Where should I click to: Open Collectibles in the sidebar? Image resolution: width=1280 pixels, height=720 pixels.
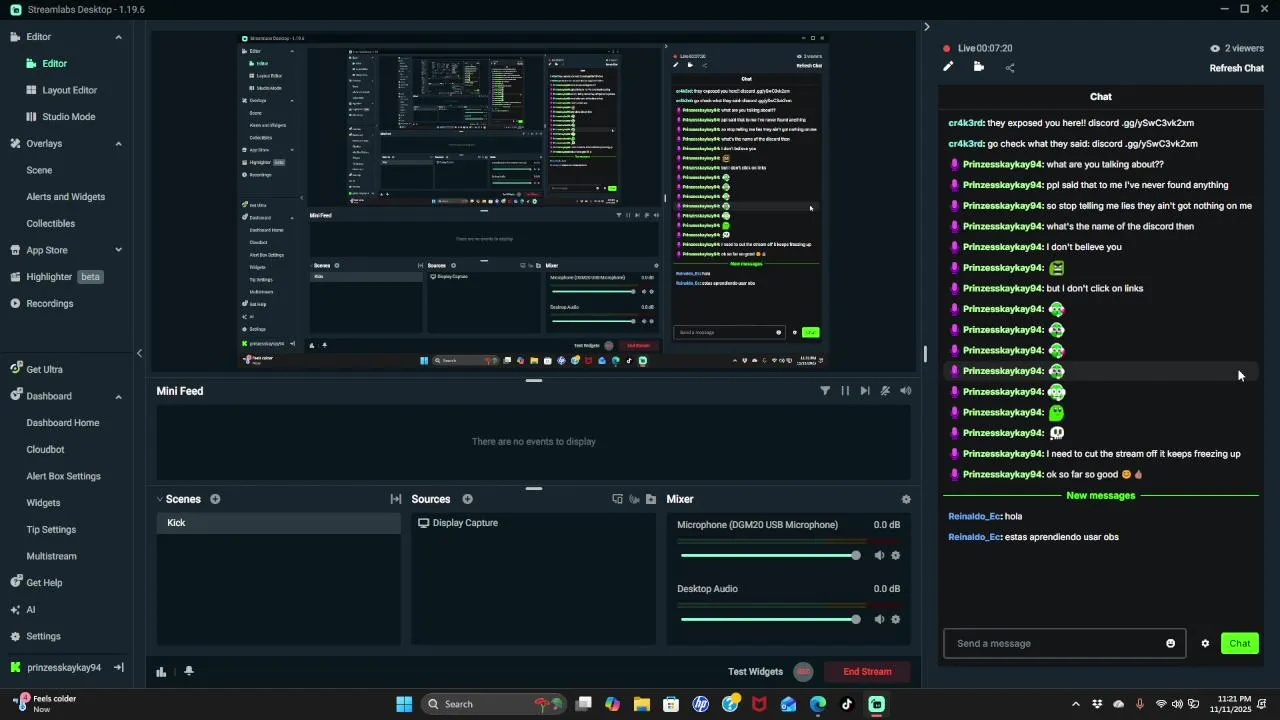coord(51,224)
